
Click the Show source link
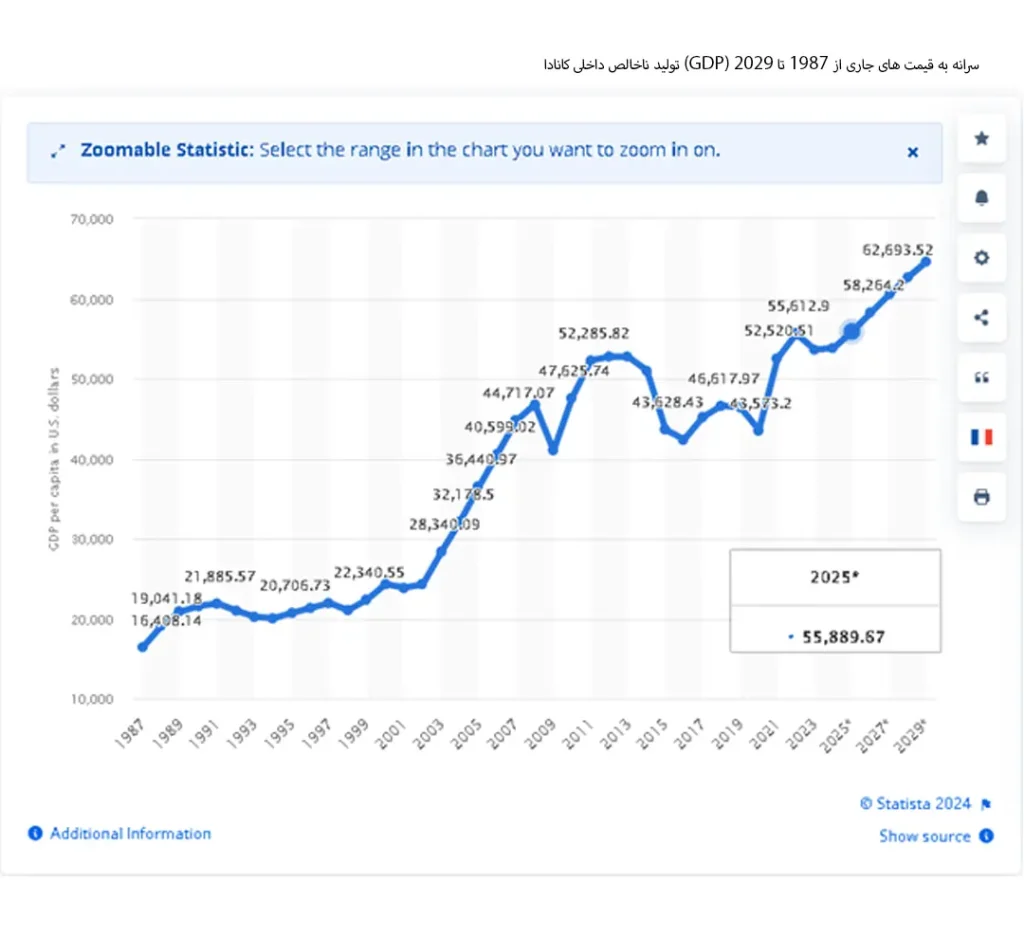[x=924, y=836]
